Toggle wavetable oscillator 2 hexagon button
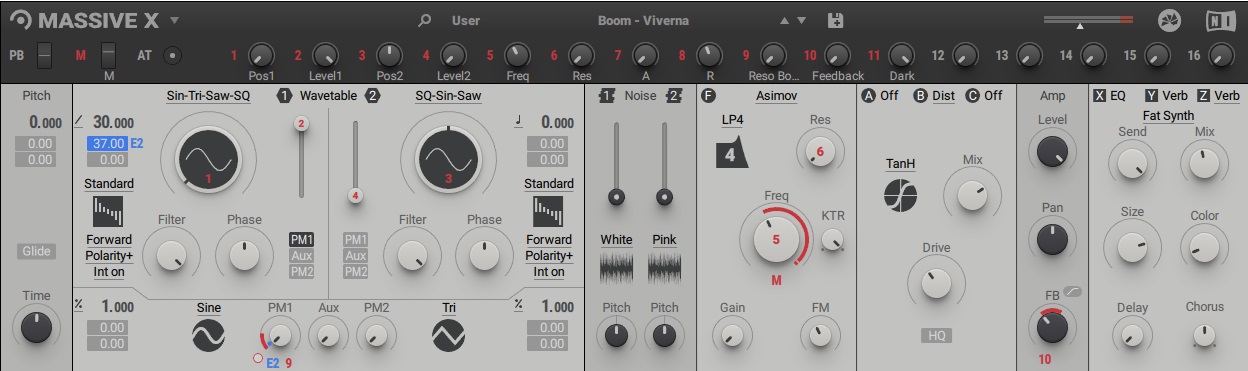1248x371 pixels. click(372, 96)
